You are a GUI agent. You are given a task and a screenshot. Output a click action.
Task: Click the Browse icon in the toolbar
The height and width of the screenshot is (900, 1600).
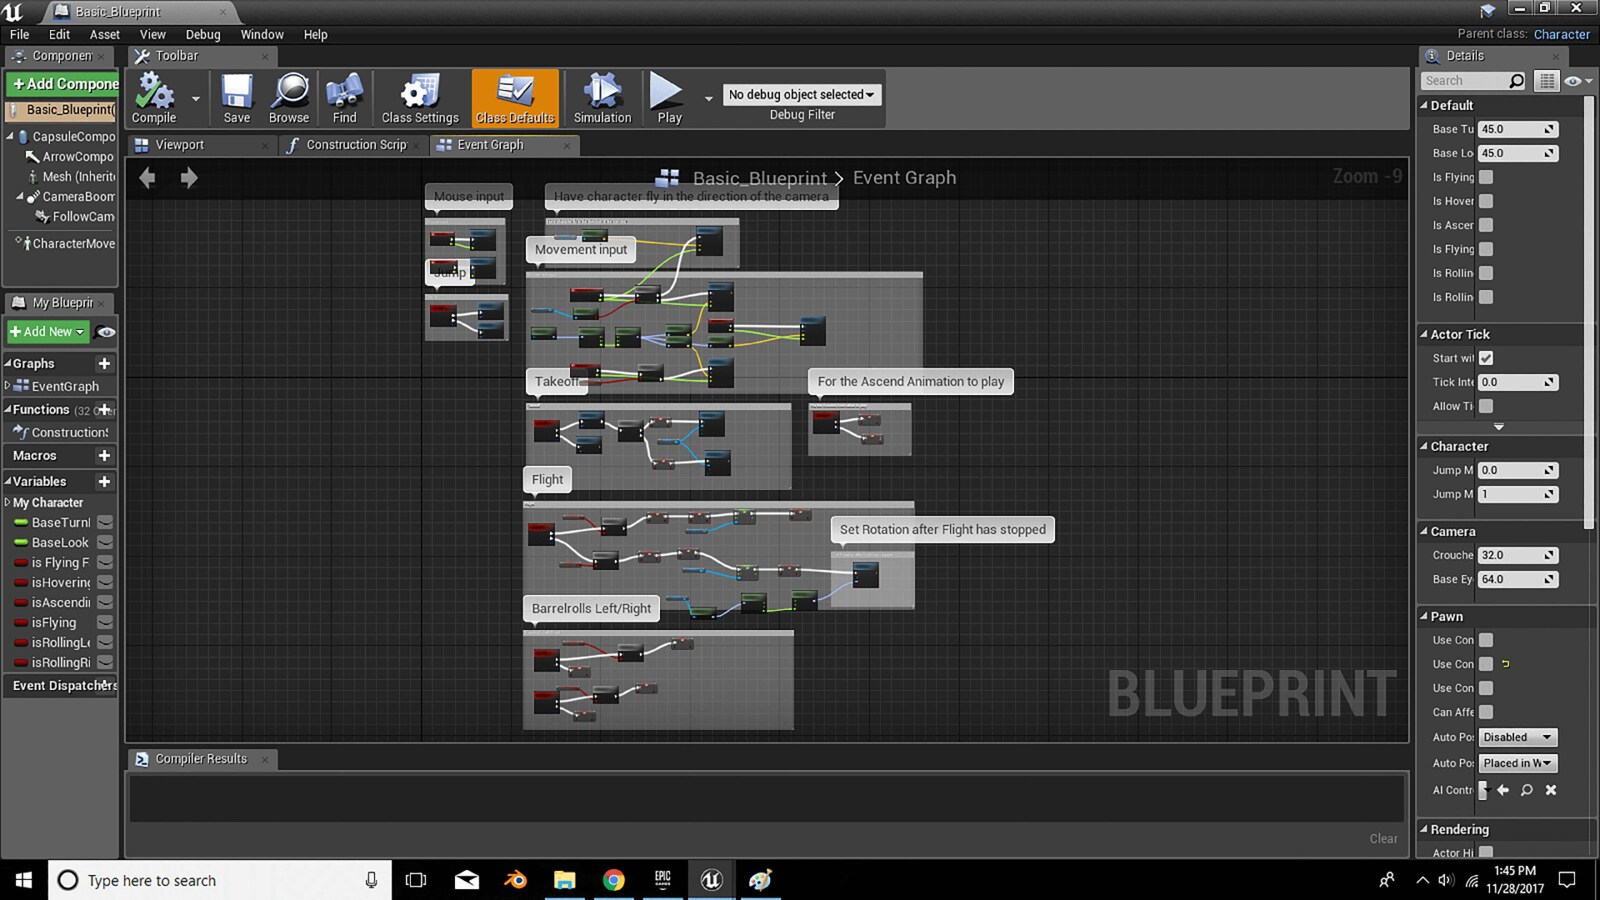click(288, 97)
